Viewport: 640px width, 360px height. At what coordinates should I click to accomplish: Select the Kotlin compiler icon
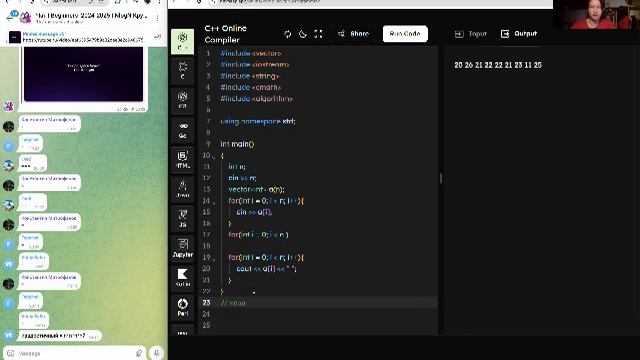[x=182, y=278]
